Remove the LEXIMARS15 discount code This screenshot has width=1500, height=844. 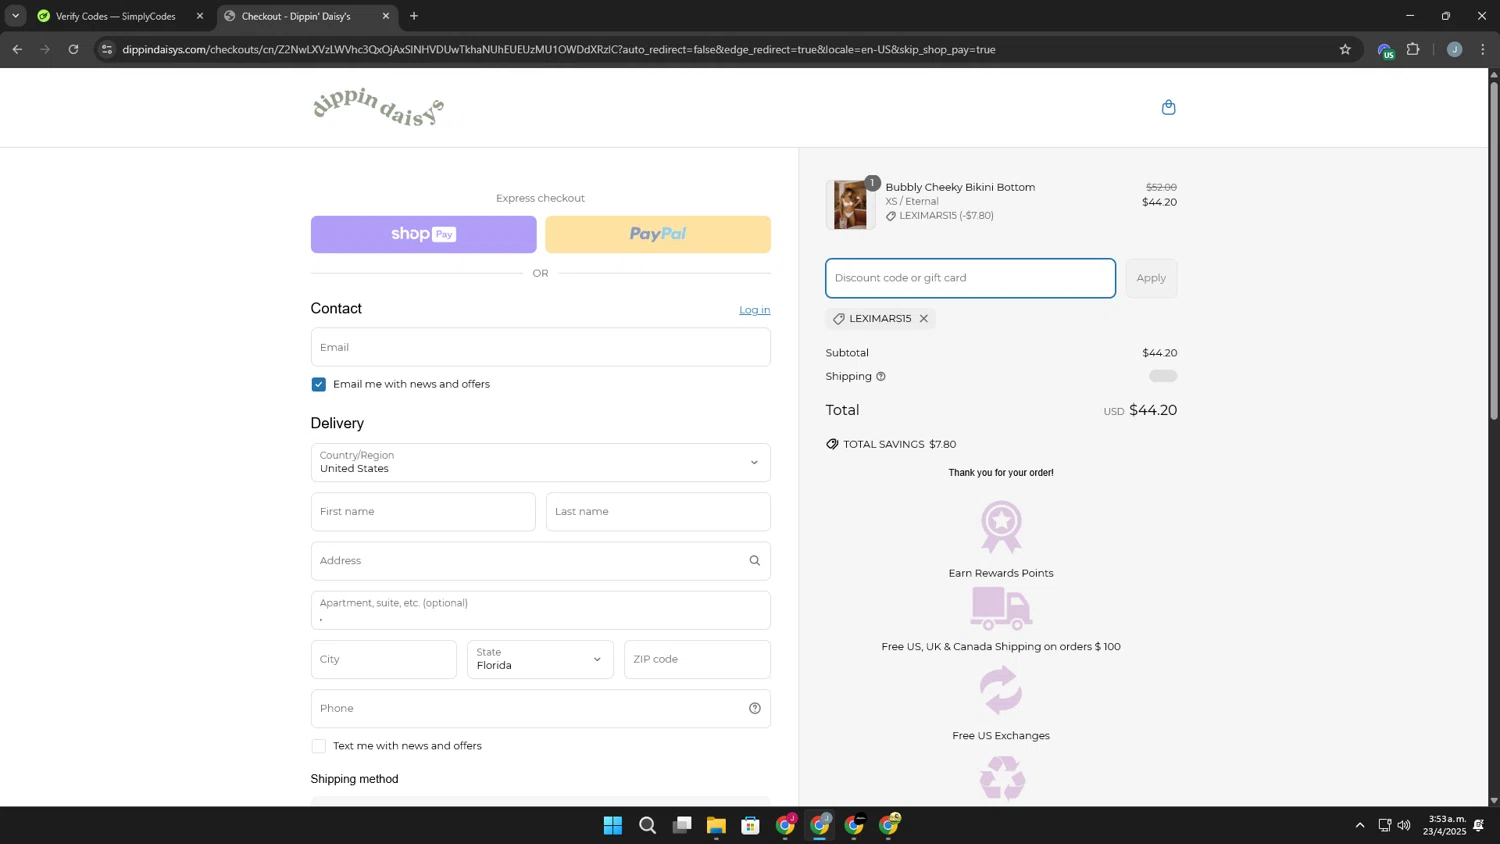(924, 319)
